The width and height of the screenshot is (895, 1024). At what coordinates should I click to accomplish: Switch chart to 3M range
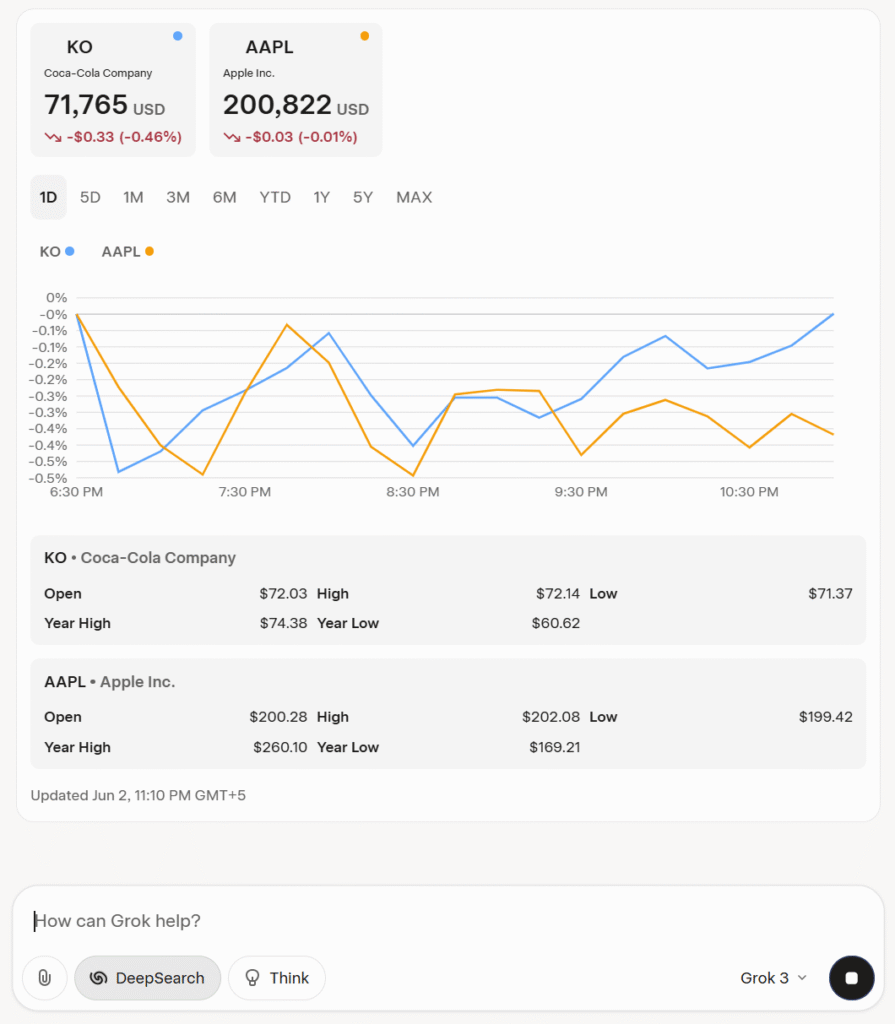[178, 197]
